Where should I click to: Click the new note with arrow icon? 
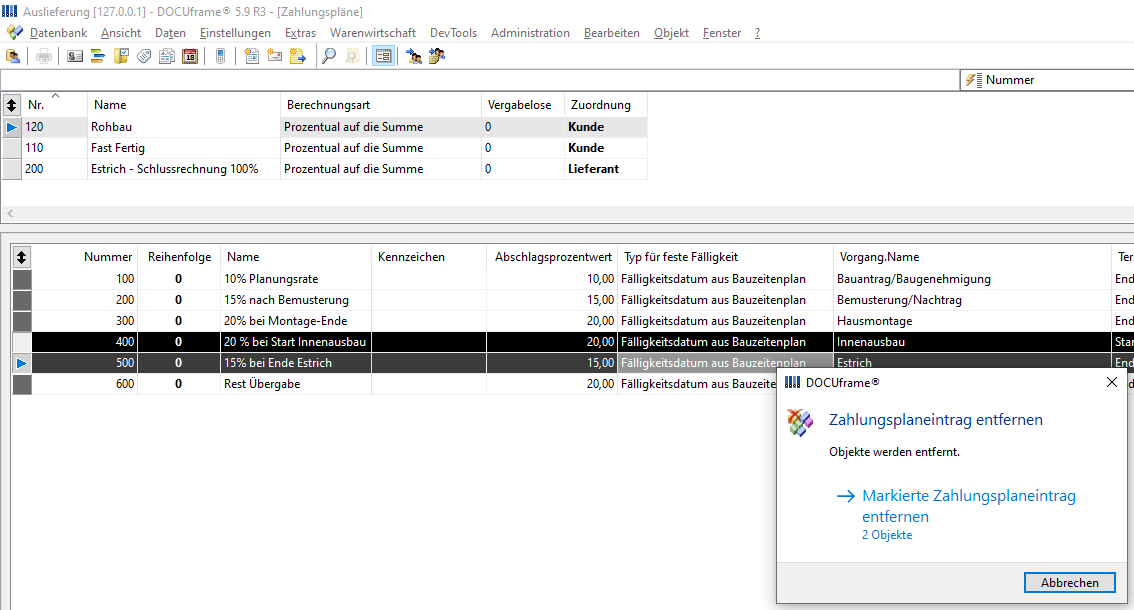(297, 56)
